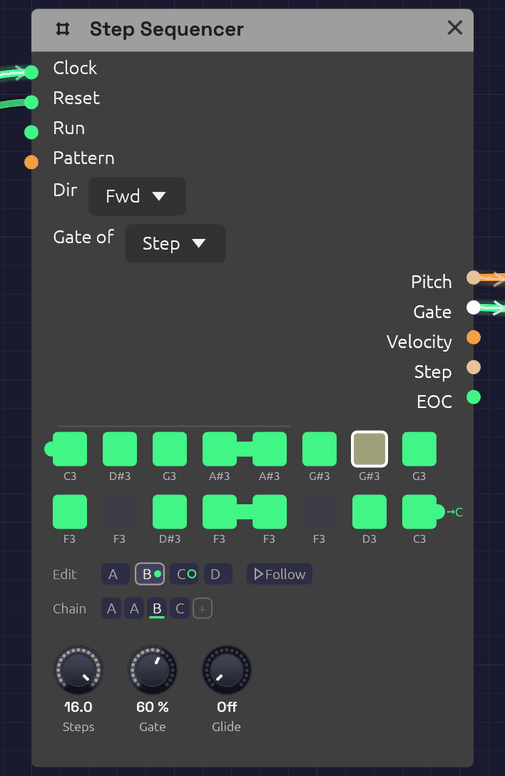Toggle first-row step pad labeled D#3

[x=120, y=449]
